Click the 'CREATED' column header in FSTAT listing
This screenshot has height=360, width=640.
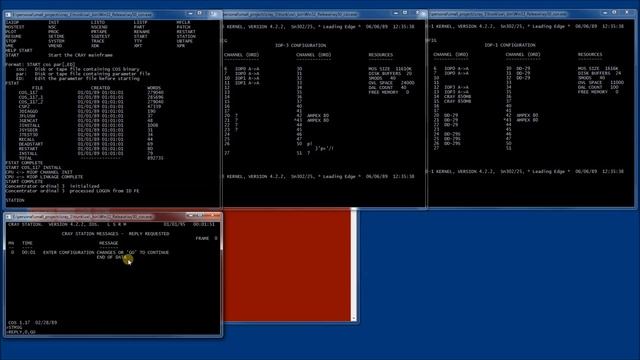pyautogui.click(x=100, y=88)
